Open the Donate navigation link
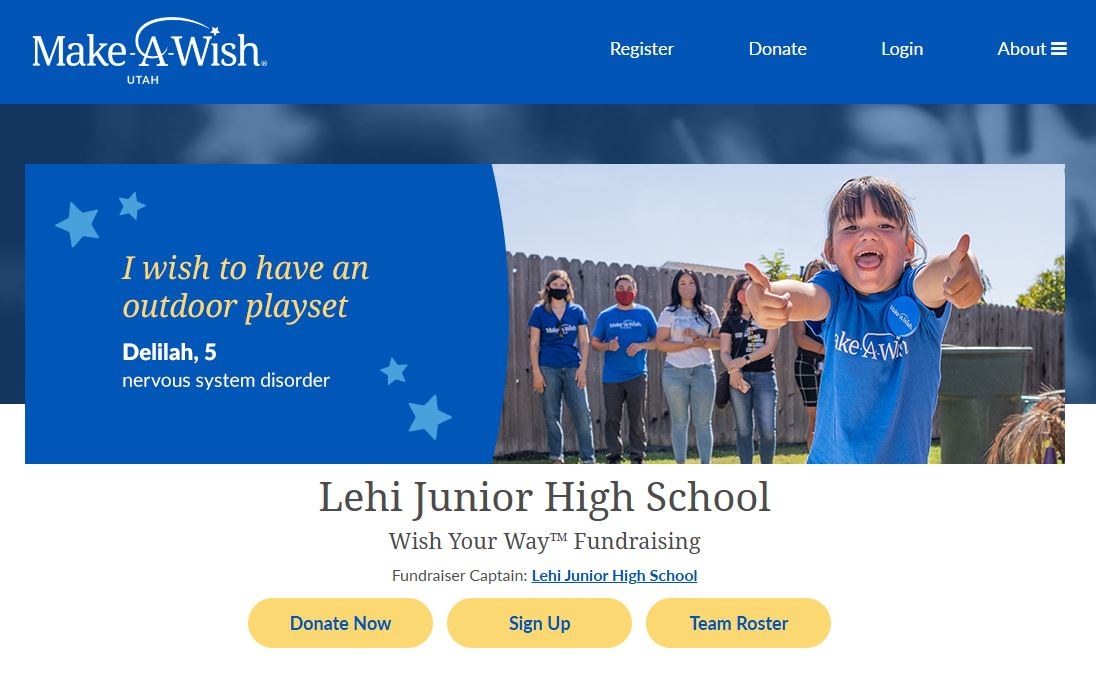The image size is (1096, 687). click(x=777, y=49)
